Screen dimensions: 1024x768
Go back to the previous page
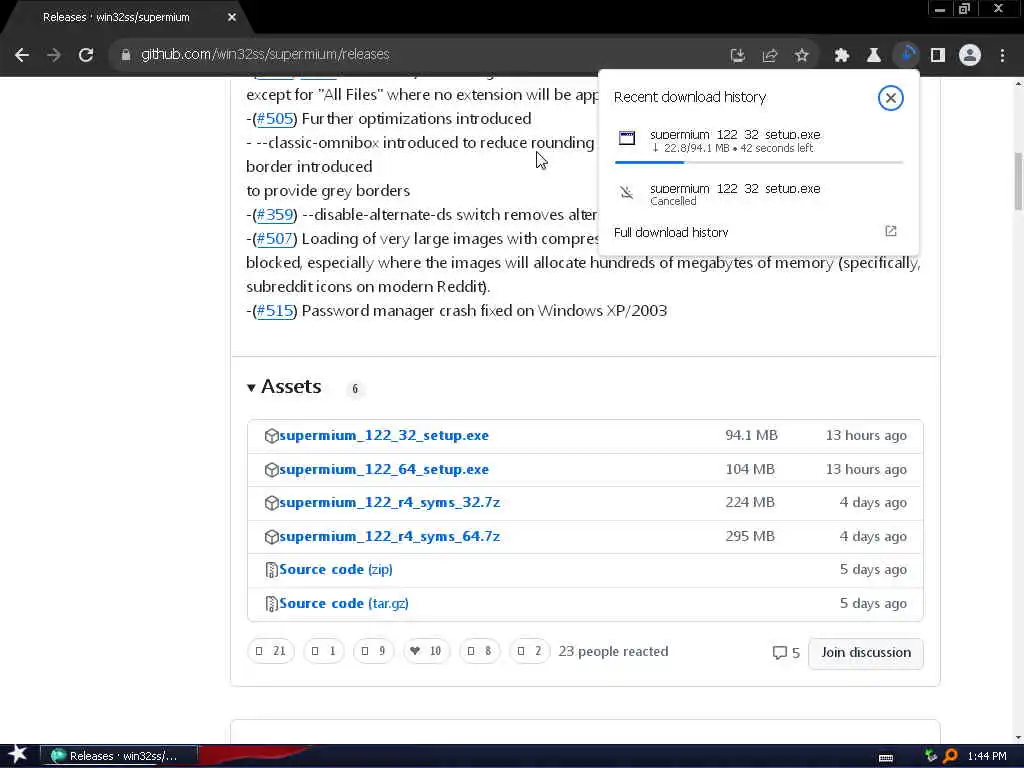point(22,56)
